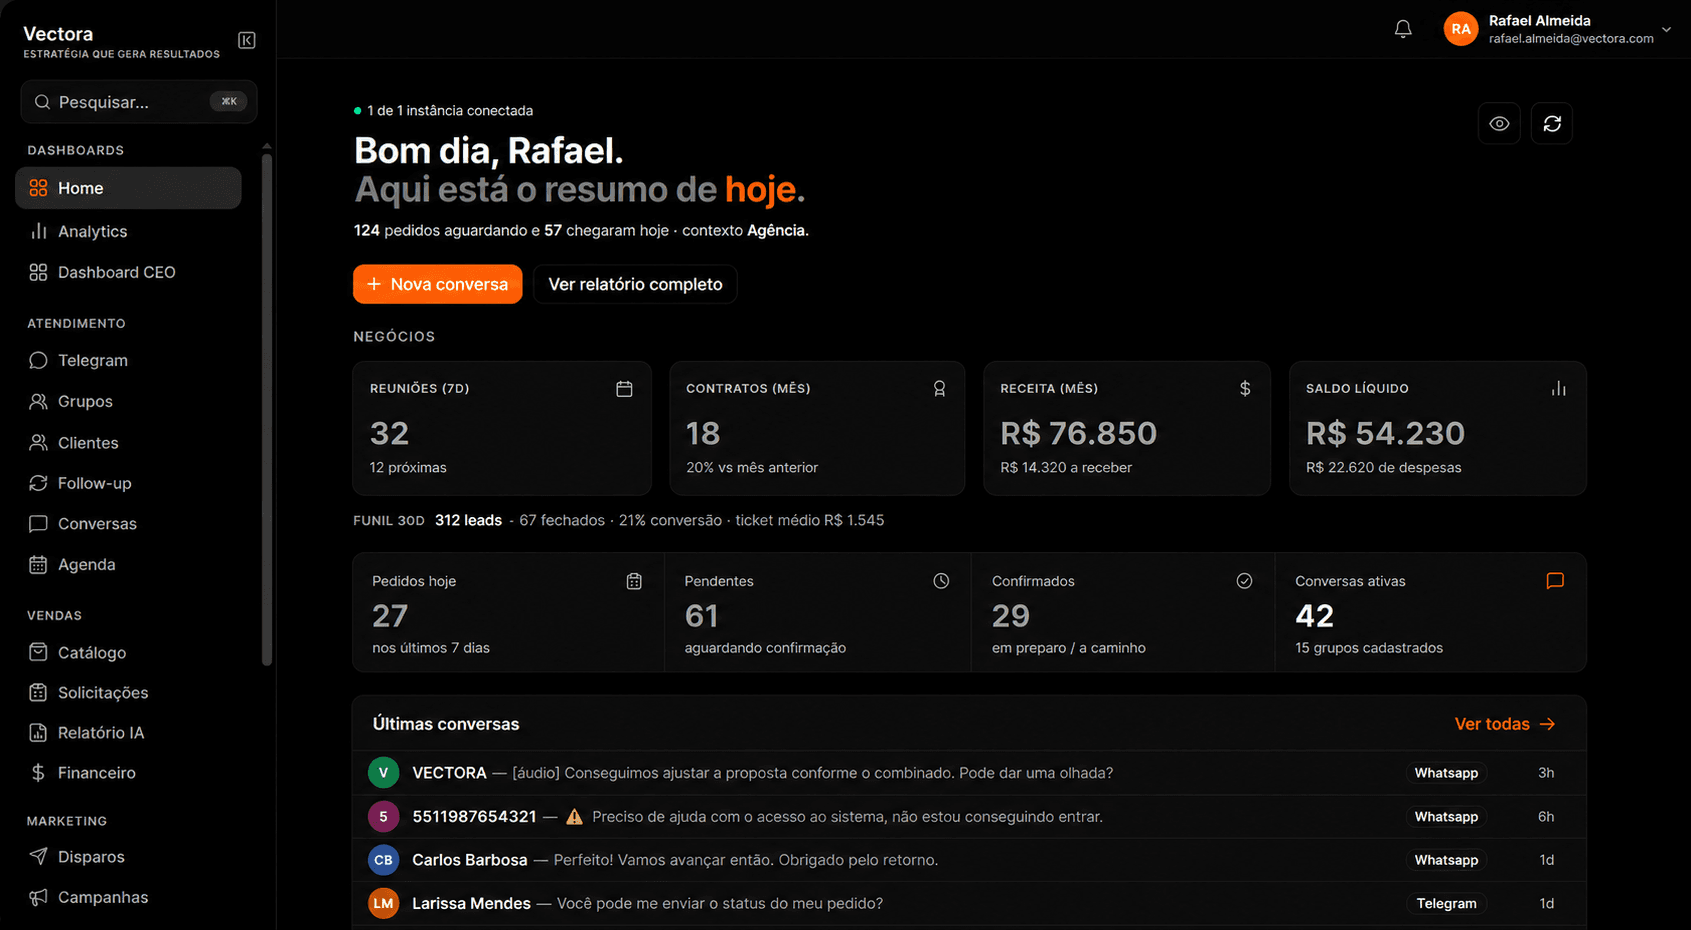This screenshot has height=930, width=1691.
Task: Open the Home dashboard
Action: (128, 188)
